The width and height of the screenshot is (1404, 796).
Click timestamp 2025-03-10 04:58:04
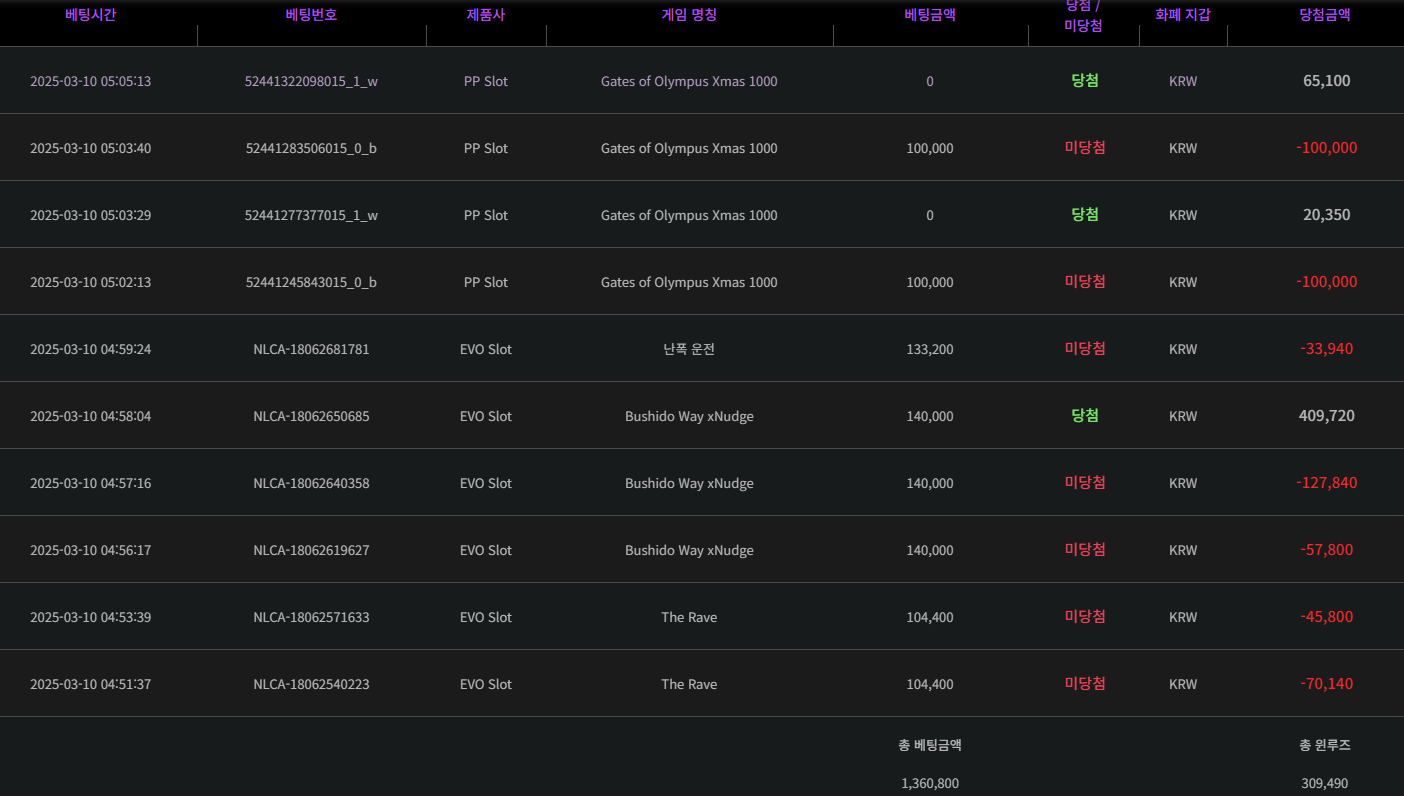[90, 416]
